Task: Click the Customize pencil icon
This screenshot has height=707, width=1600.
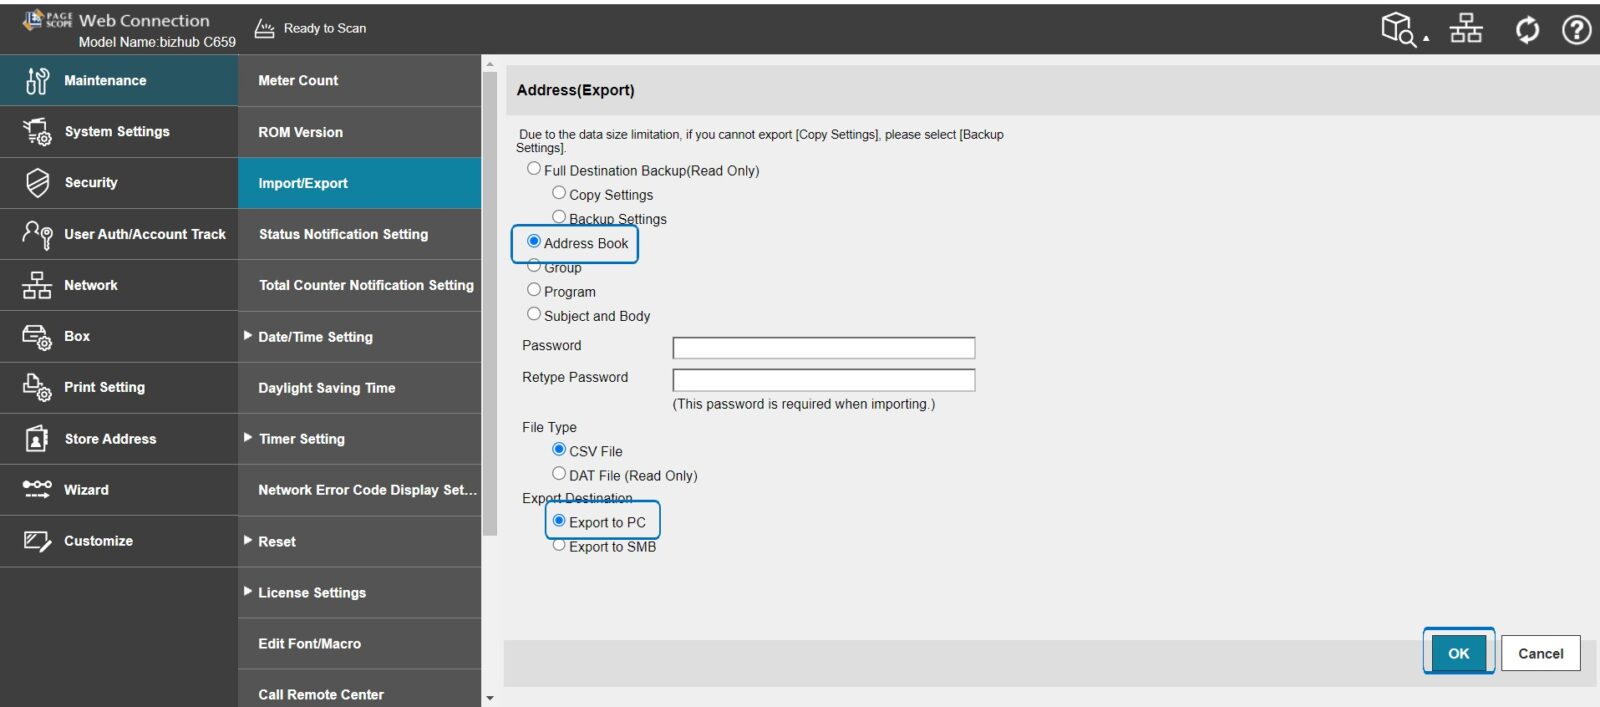Action: point(37,541)
